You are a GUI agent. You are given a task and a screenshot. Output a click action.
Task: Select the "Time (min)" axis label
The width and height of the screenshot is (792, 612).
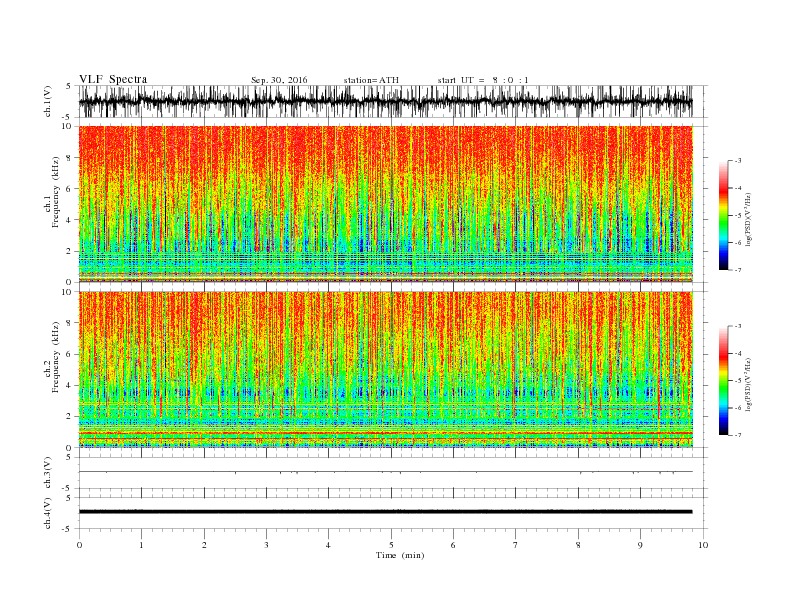click(400, 555)
